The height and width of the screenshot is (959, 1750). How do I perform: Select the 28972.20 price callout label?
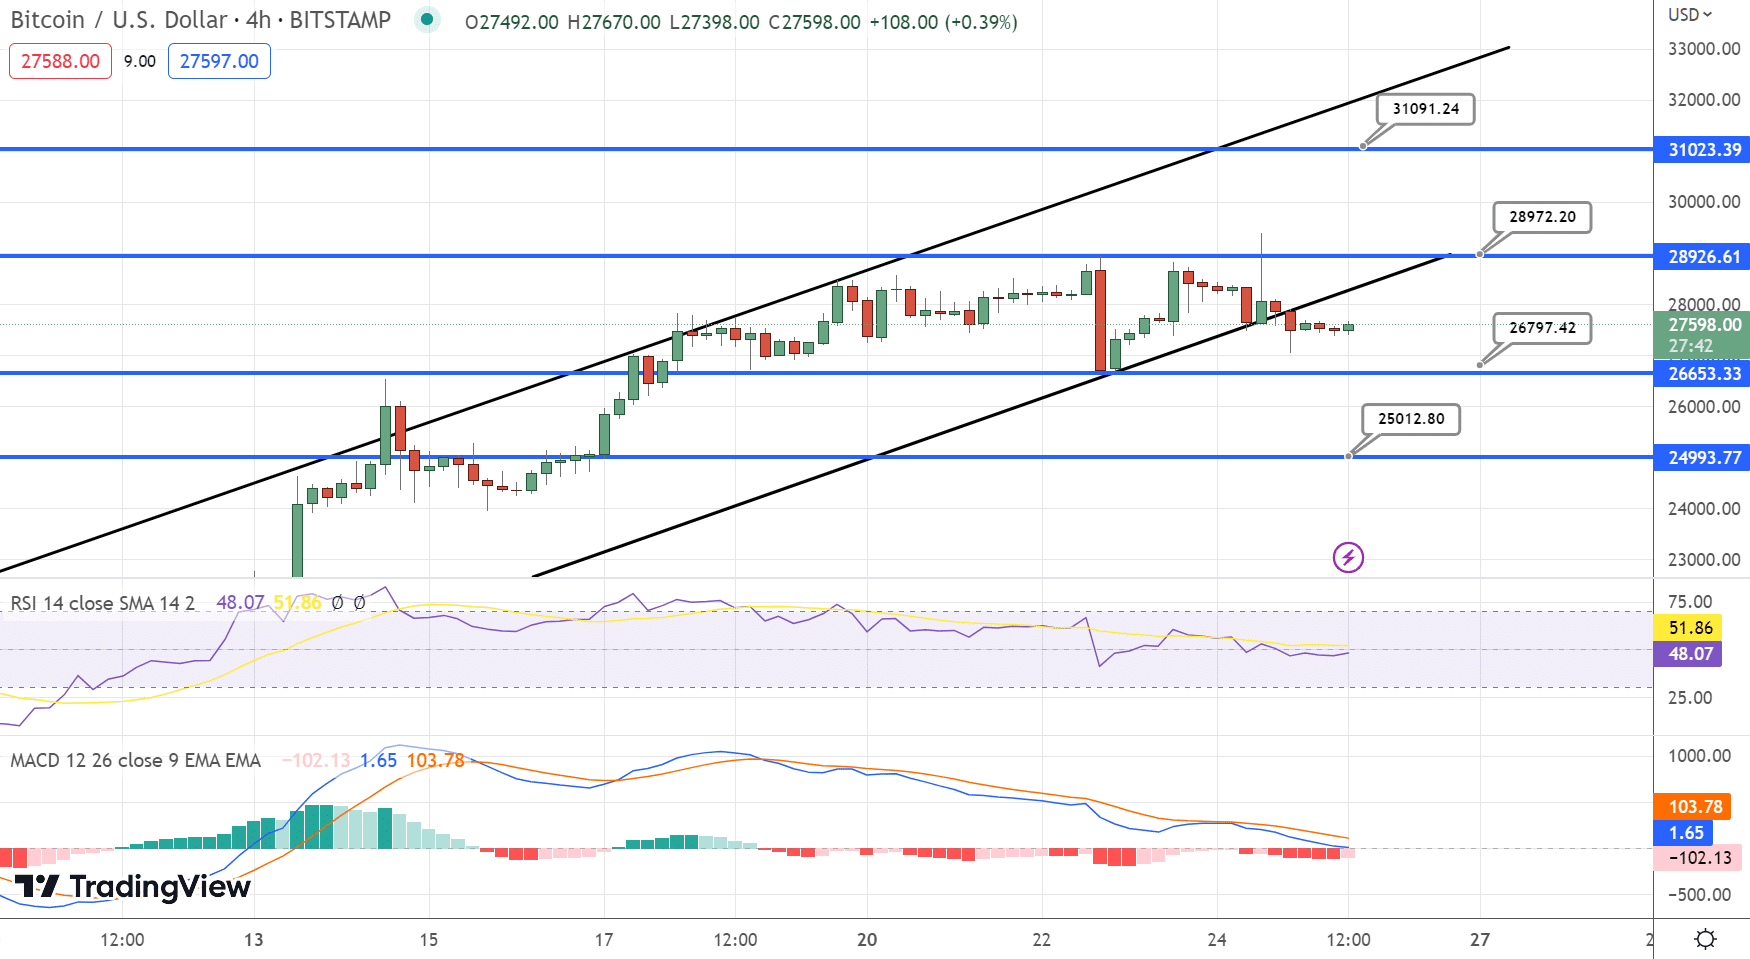(x=1542, y=217)
